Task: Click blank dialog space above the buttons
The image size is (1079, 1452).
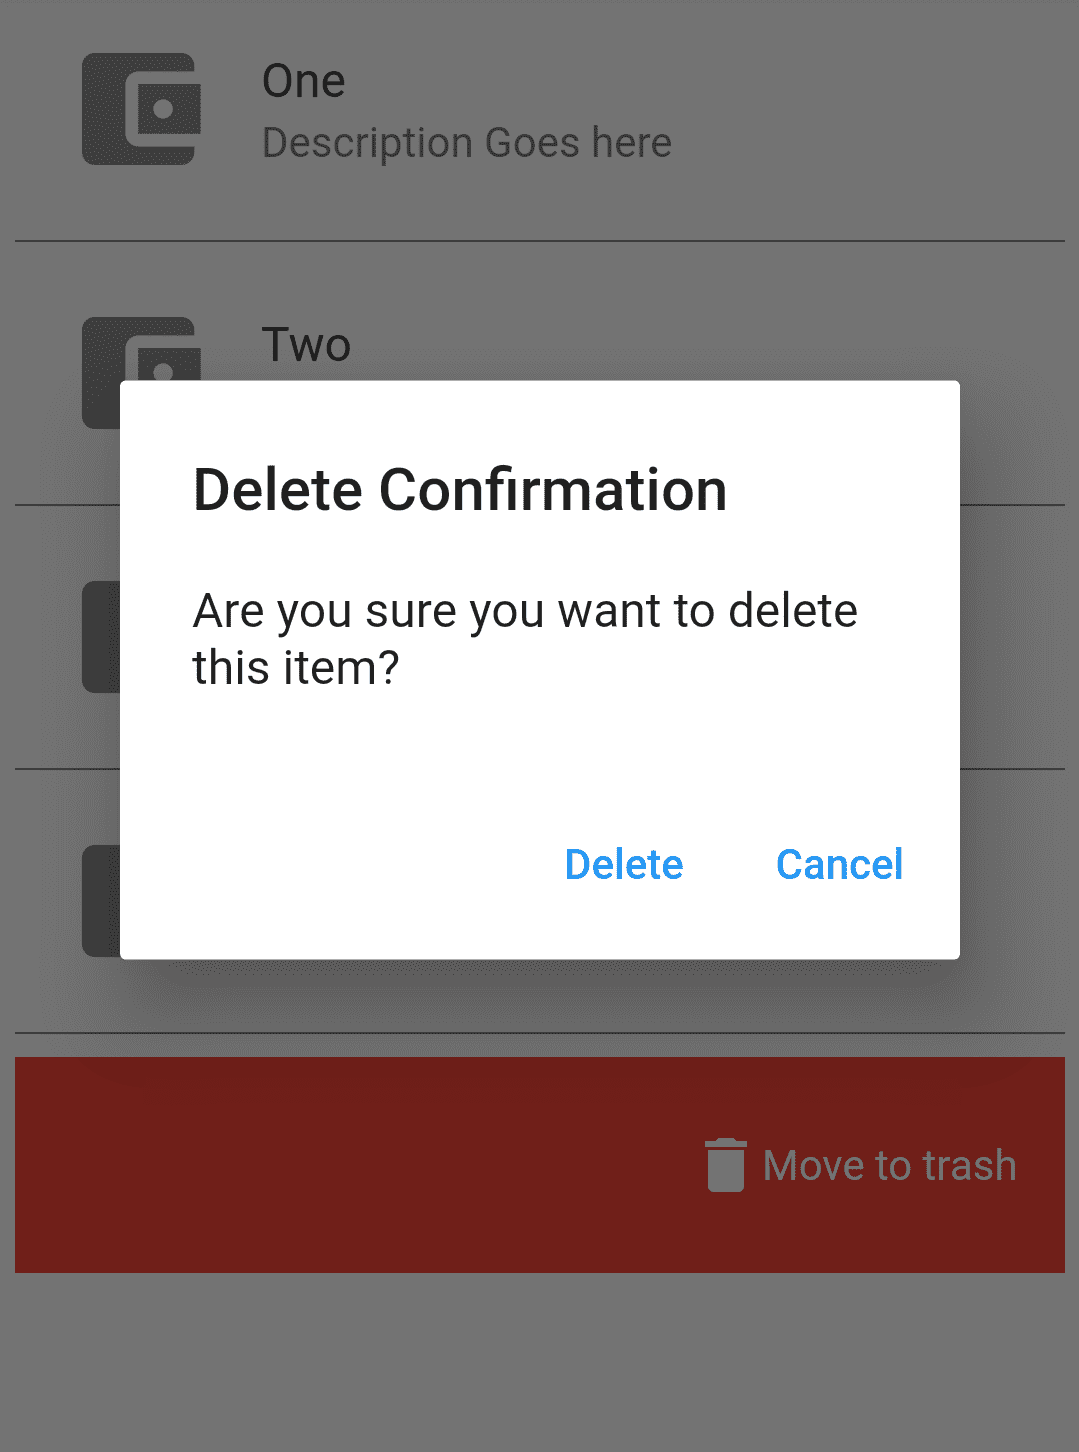Action: [540, 760]
